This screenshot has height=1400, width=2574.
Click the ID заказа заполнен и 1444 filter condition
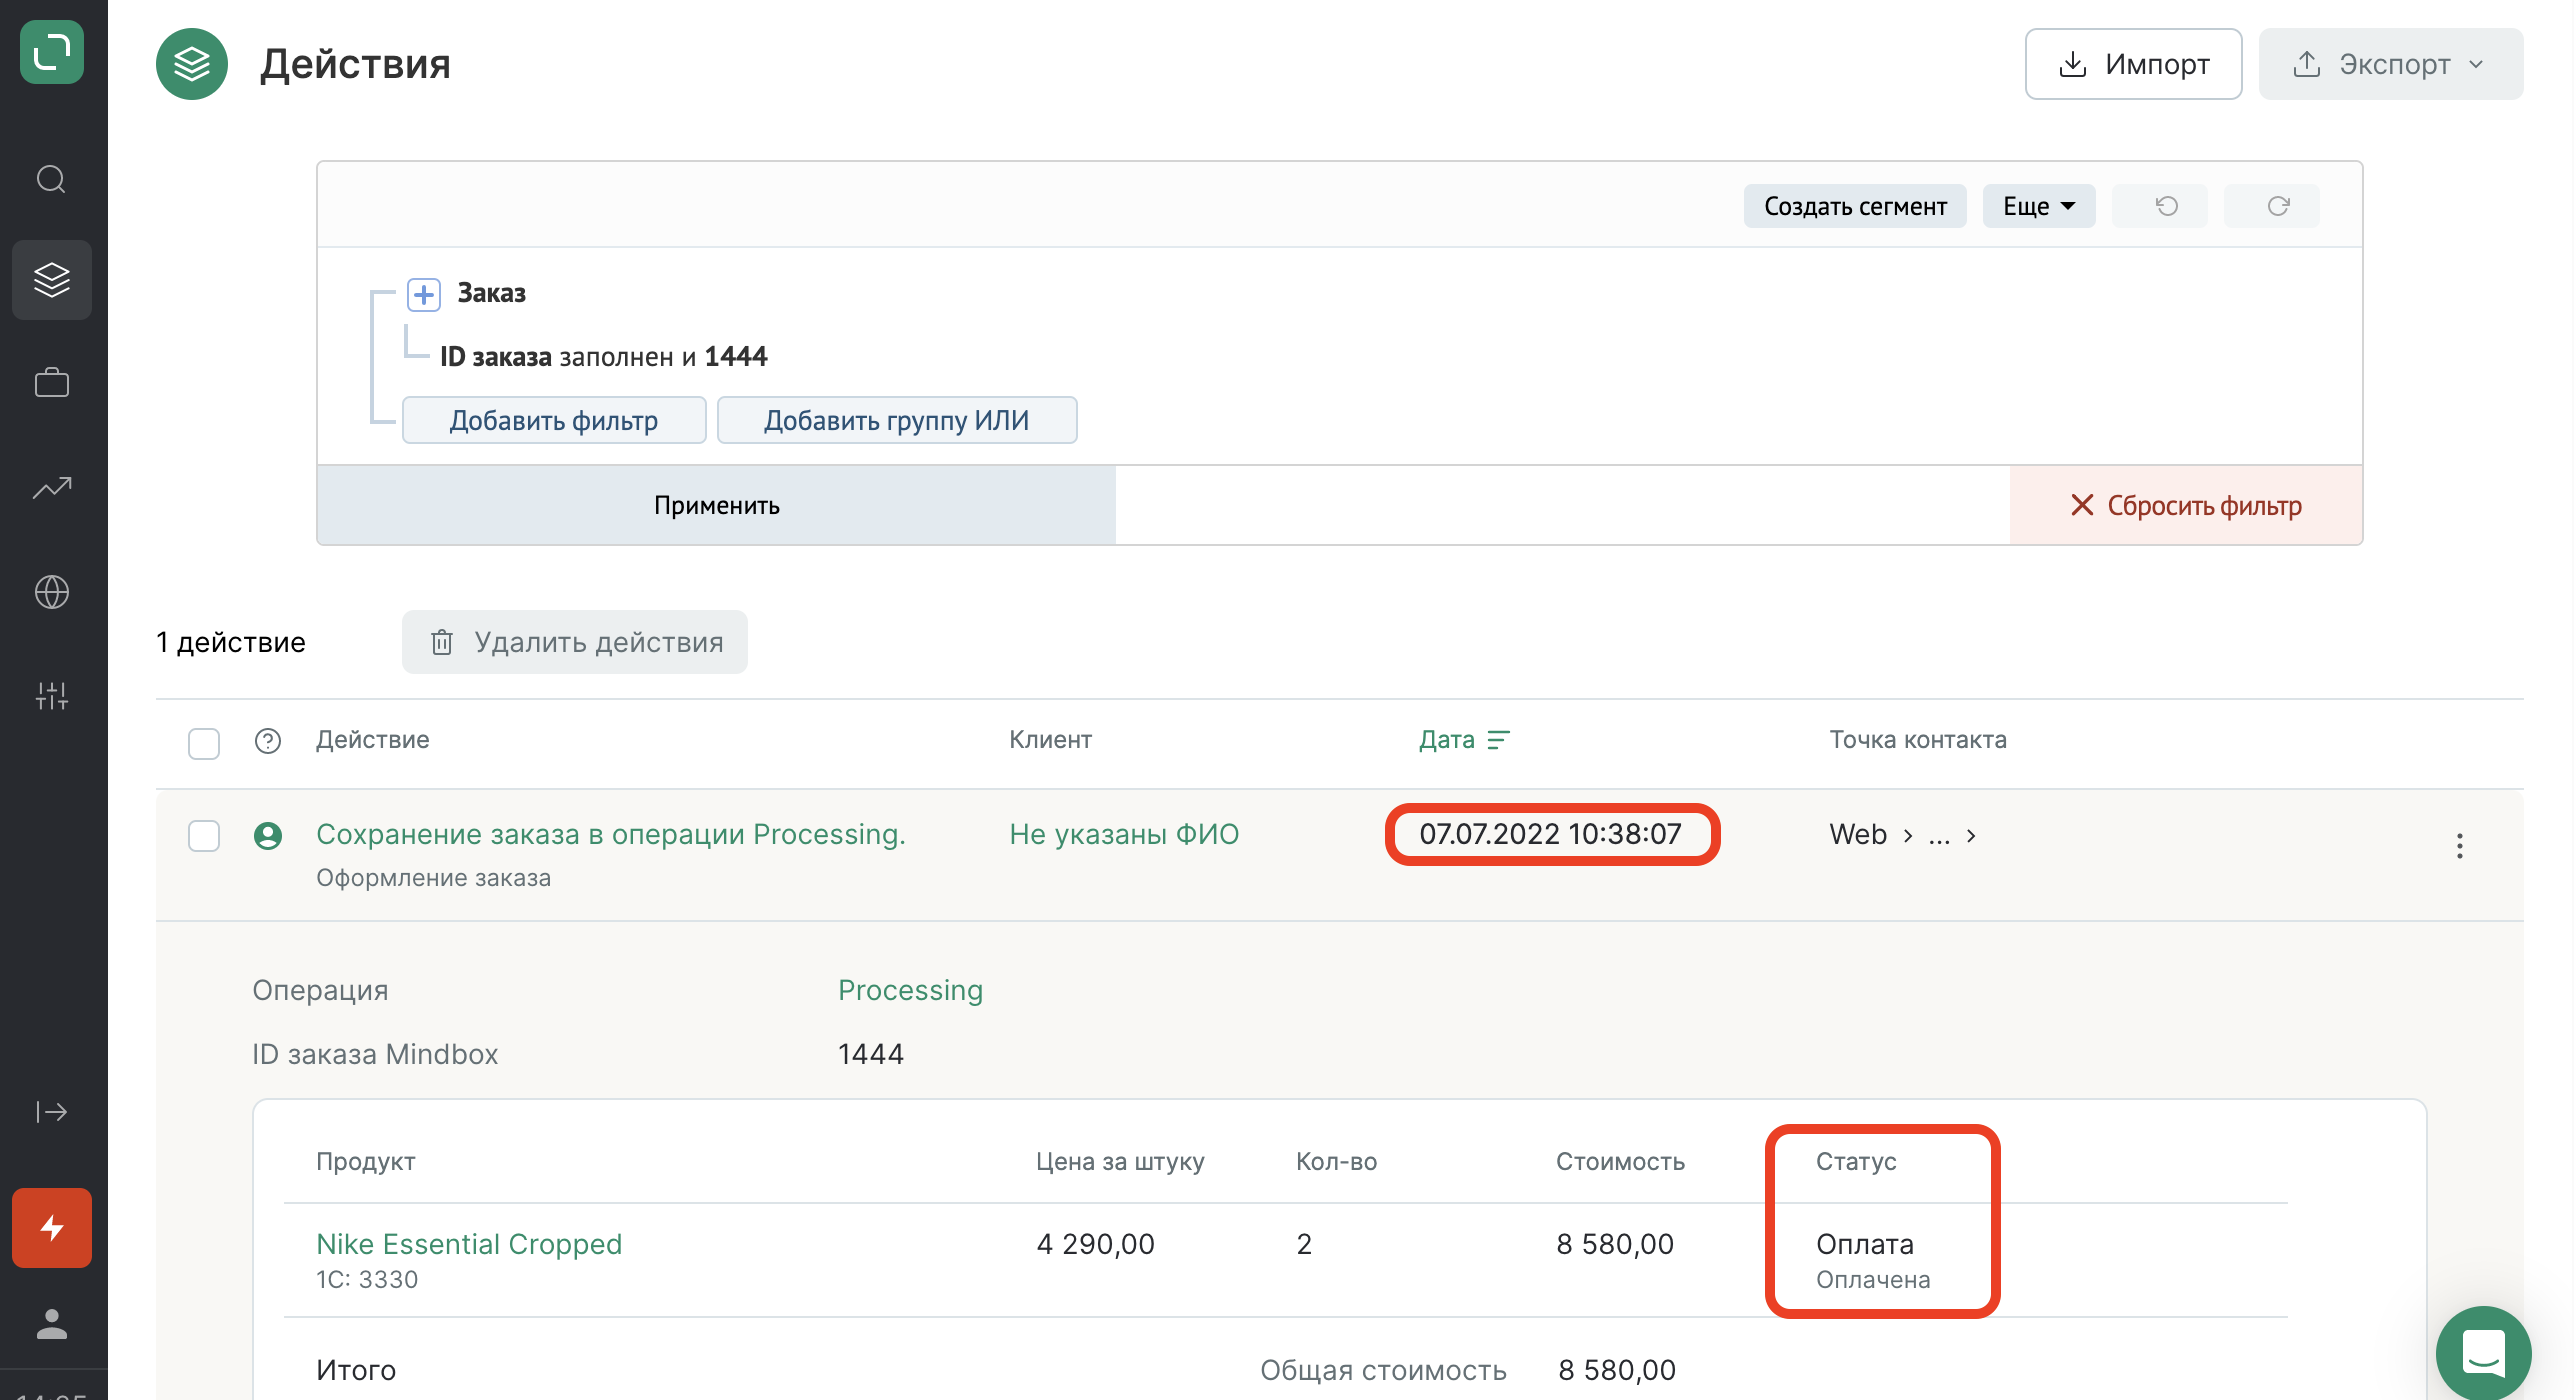click(604, 357)
